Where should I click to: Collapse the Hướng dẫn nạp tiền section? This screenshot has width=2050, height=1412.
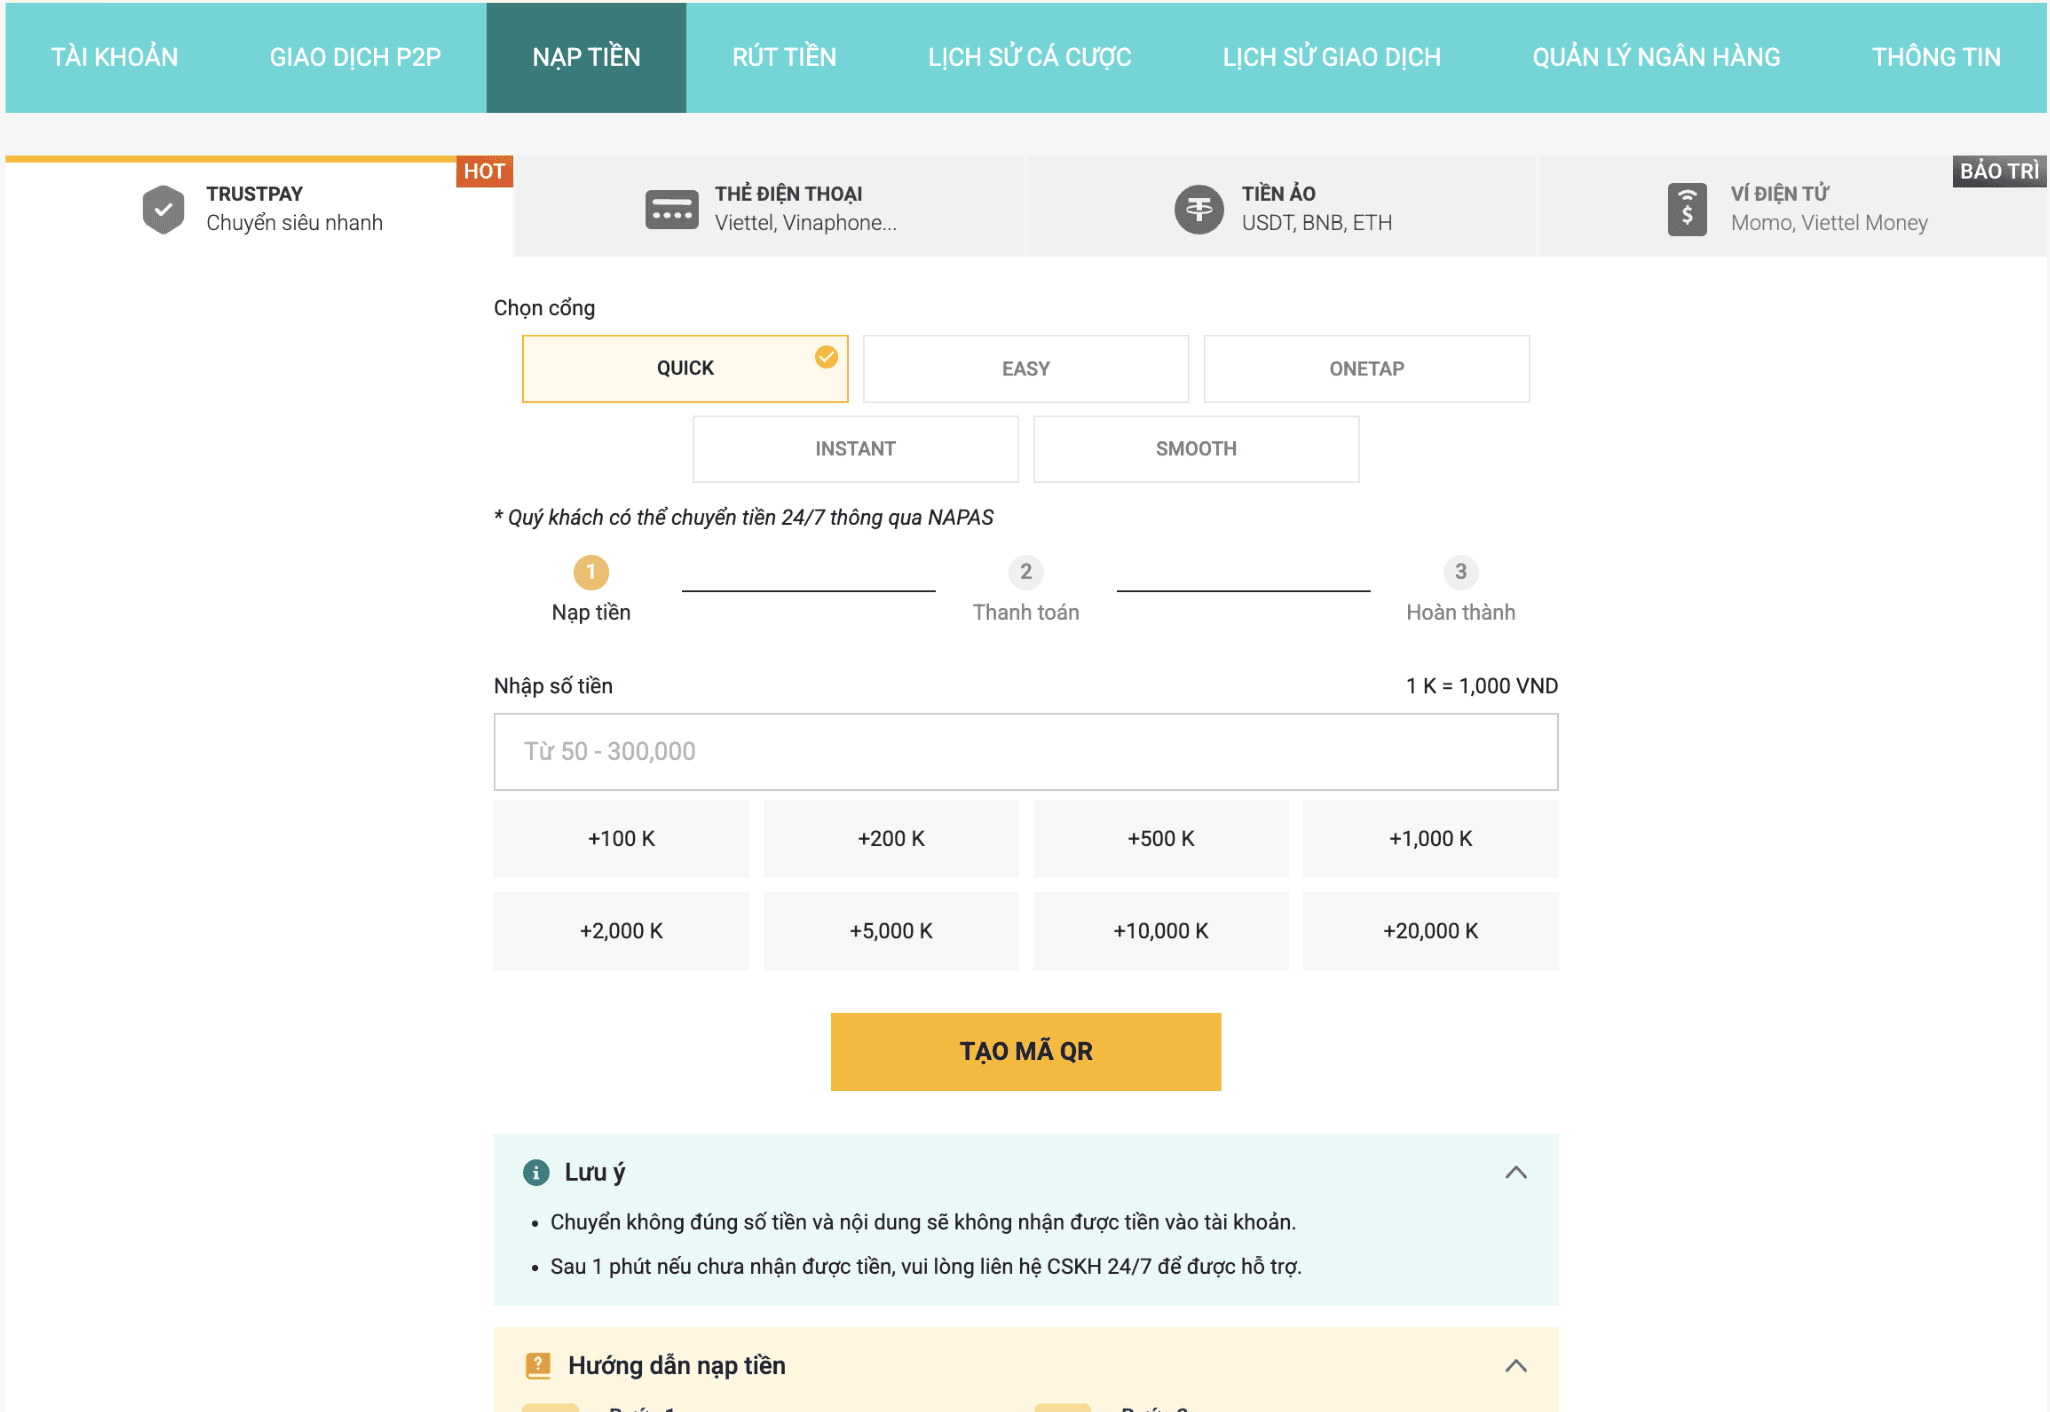(1516, 1366)
